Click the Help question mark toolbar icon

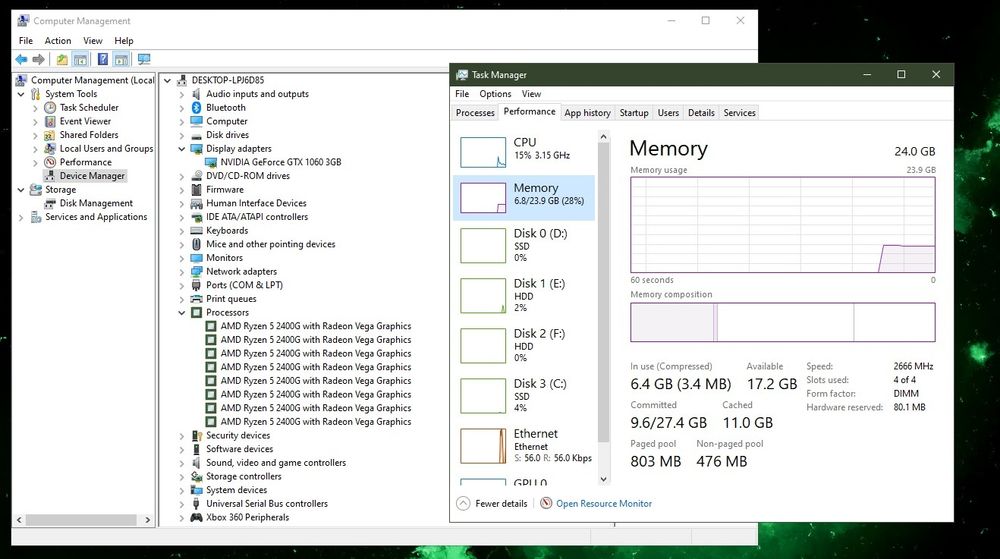coord(103,59)
